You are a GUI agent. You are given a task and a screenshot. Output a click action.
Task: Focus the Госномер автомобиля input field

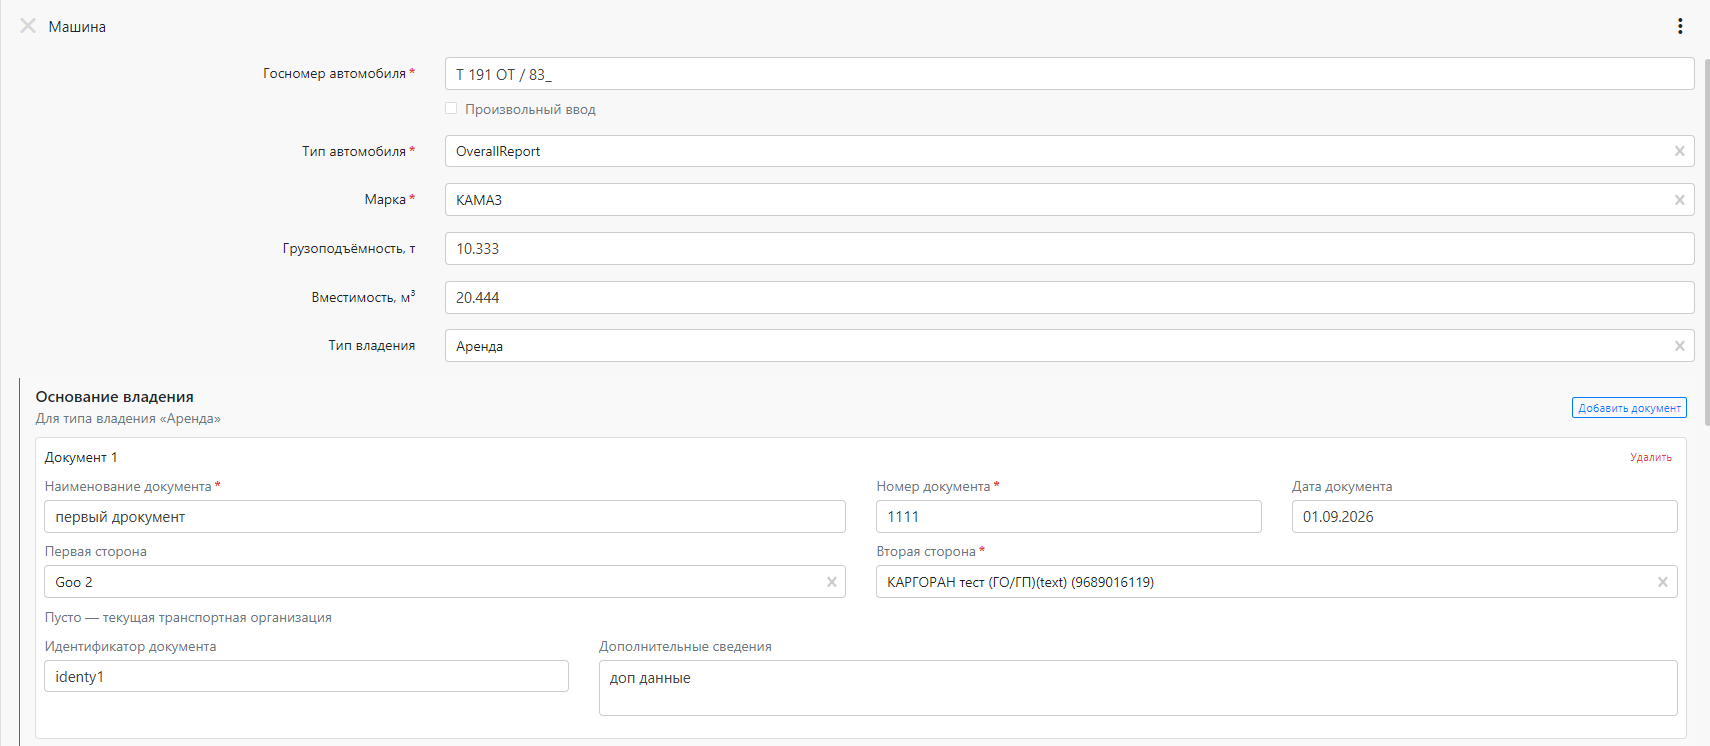coord(1070,74)
